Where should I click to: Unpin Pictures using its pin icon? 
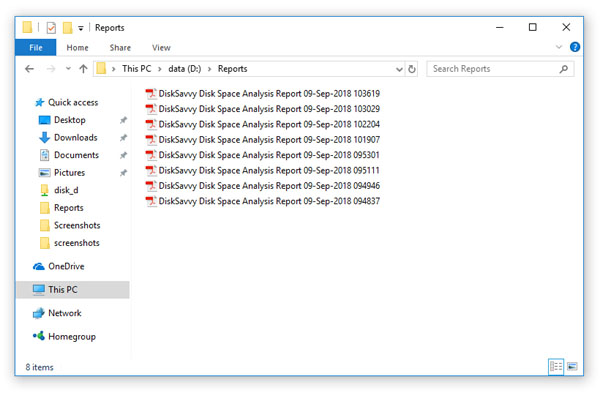pos(123,173)
